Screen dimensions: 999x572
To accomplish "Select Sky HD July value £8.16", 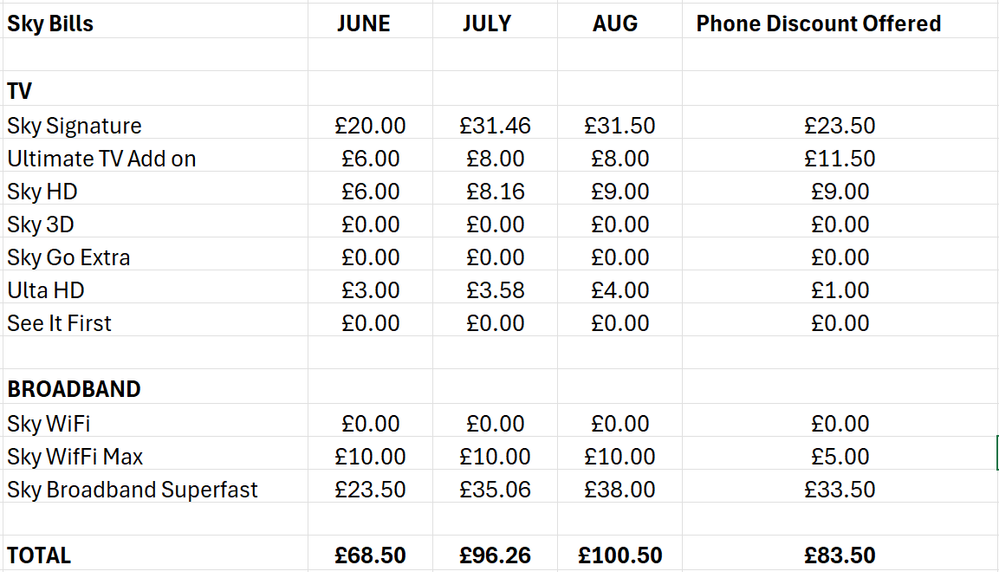I will coord(495,192).
